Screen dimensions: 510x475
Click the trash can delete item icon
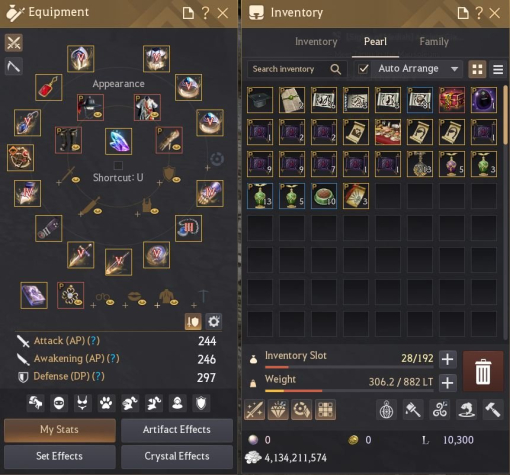(483, 371)
